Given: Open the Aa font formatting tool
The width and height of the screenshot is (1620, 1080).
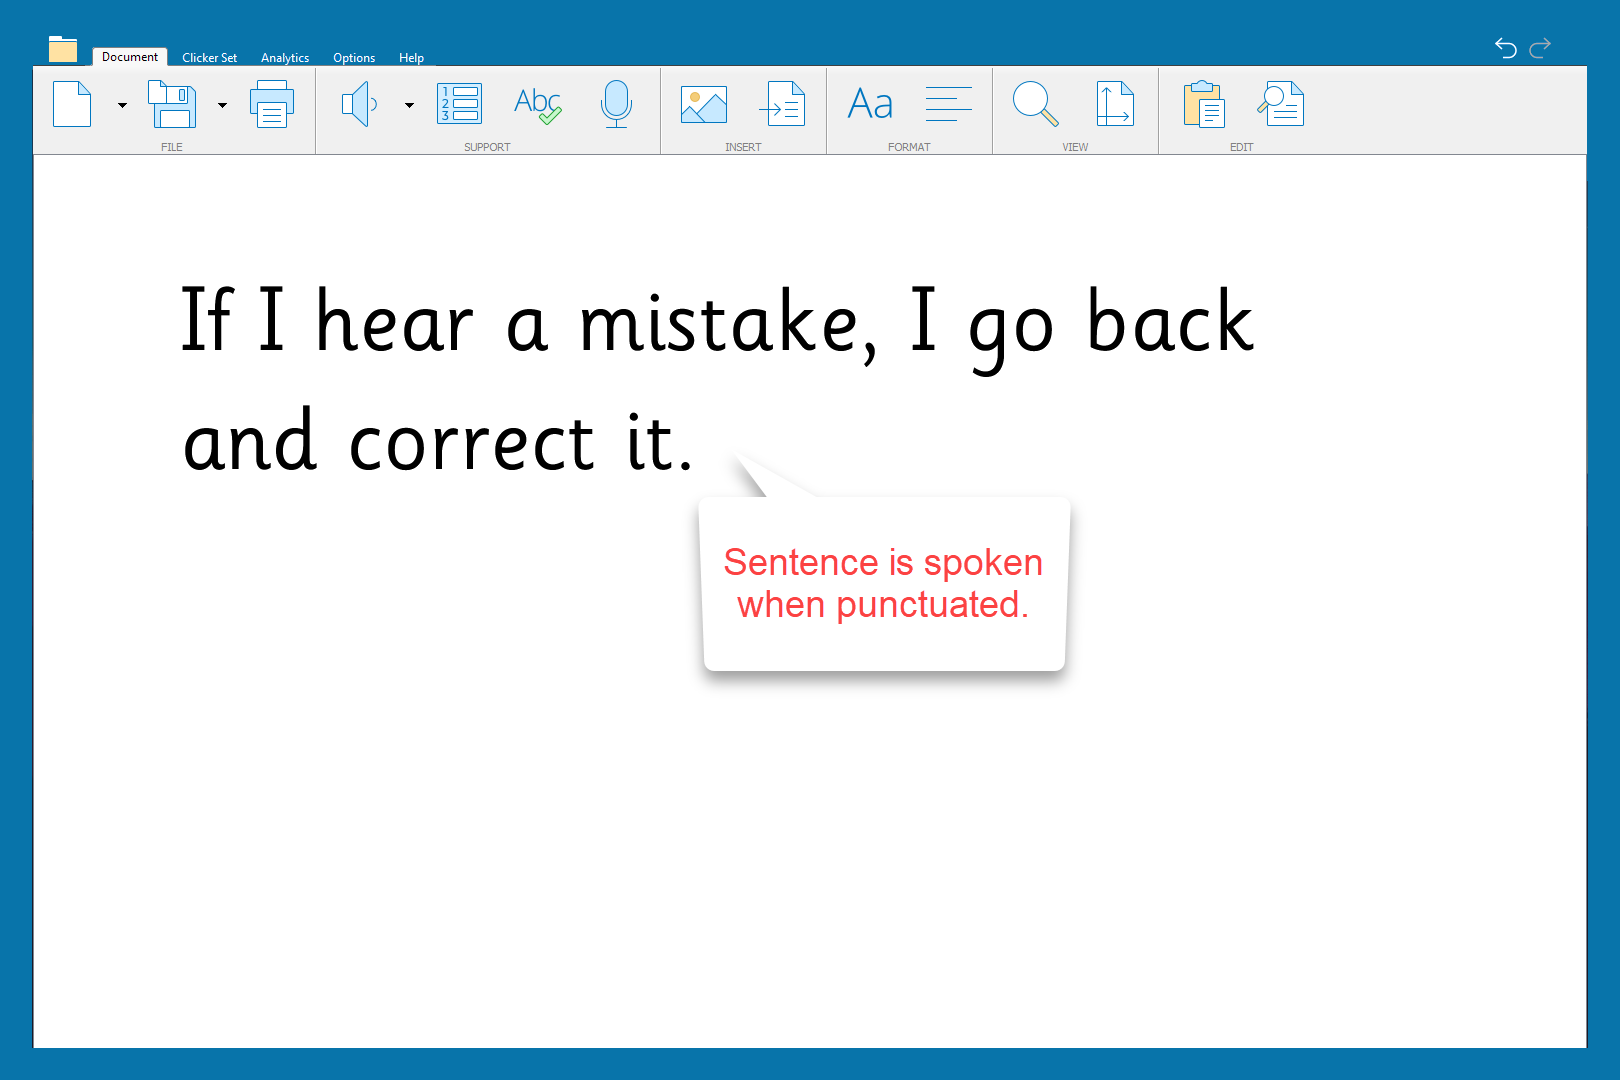Looking at the screenshot, I should click(870, 104).
